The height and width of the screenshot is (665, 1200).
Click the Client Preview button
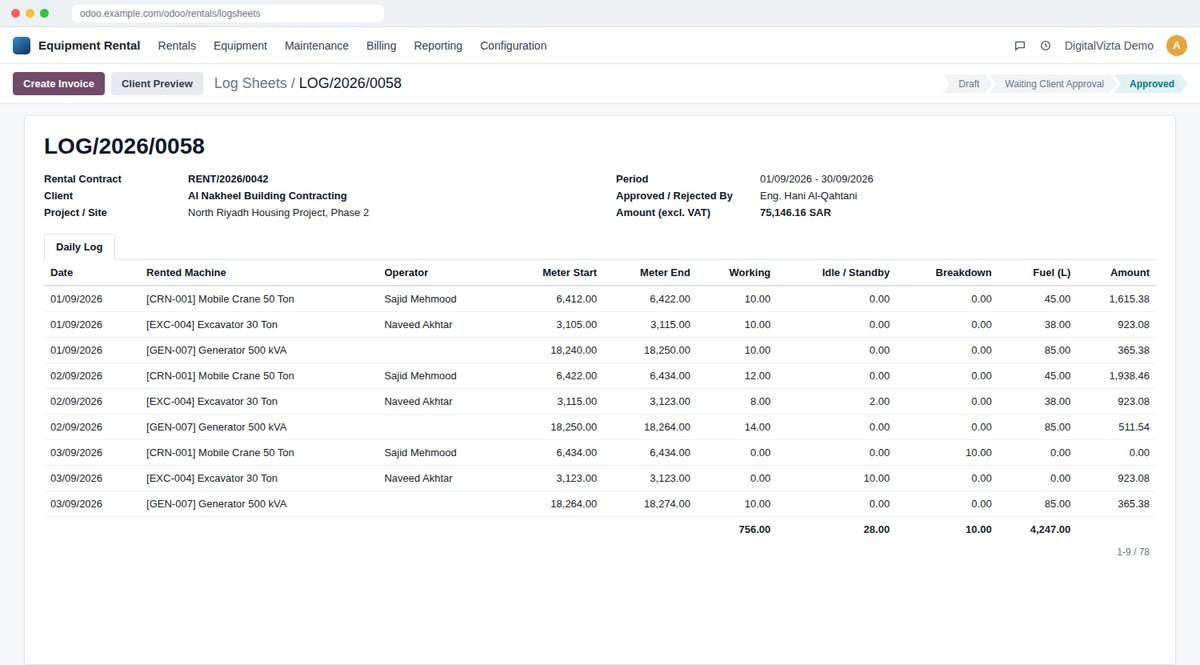157,84
